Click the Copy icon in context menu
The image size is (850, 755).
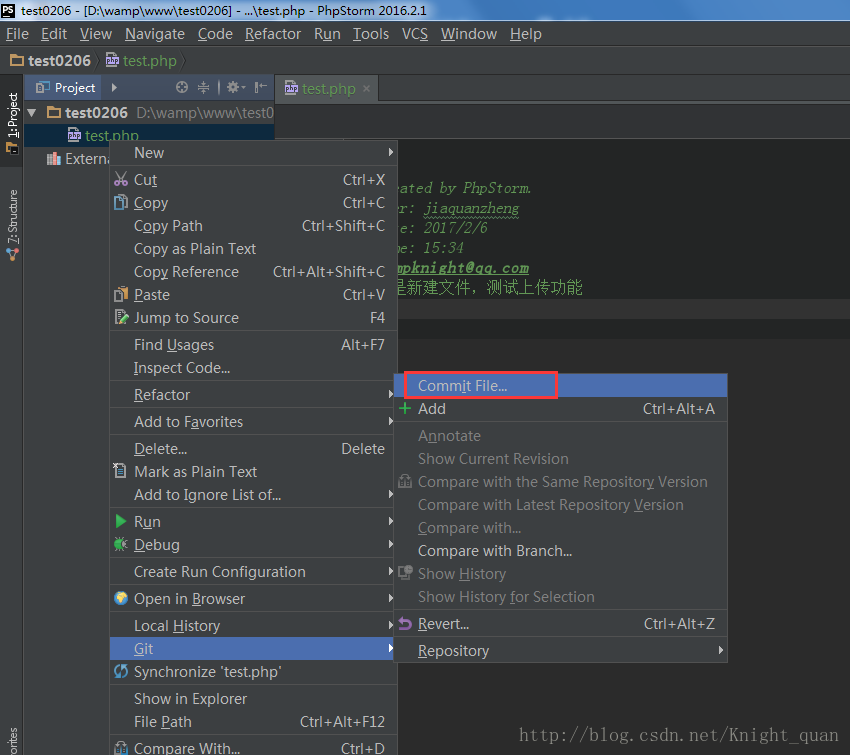point(121,203)
